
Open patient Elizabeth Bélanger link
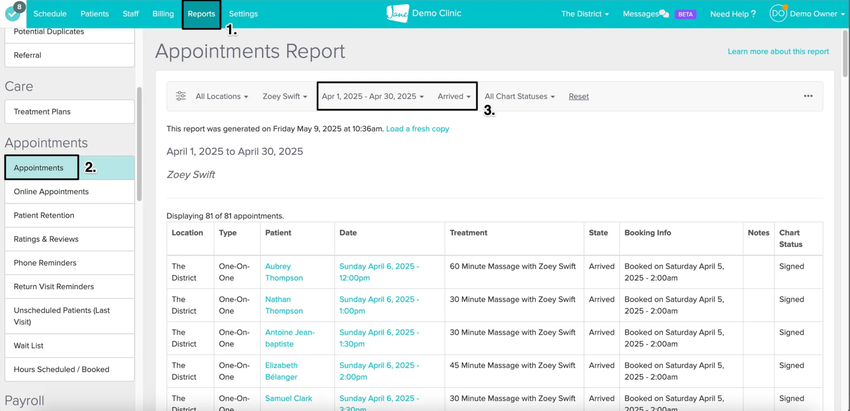(x=281, y=371)
